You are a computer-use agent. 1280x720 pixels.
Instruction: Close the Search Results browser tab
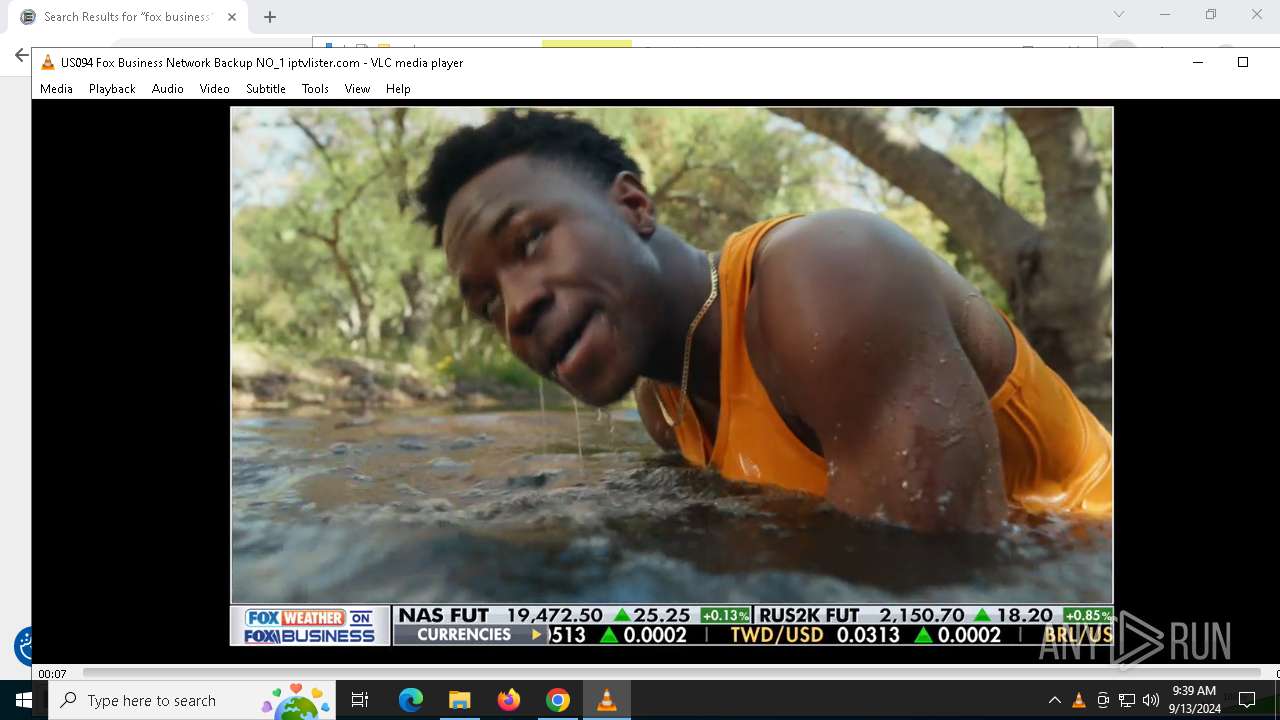(x=232, y=17)
